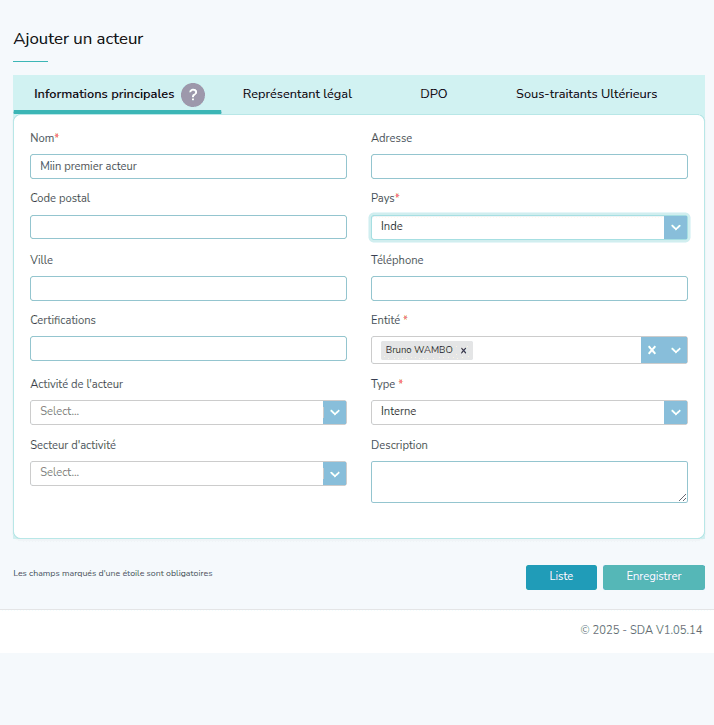This screenshot has height=725, width=714.
Task: Clear all selected Entité values
Action: coord(652,350)
